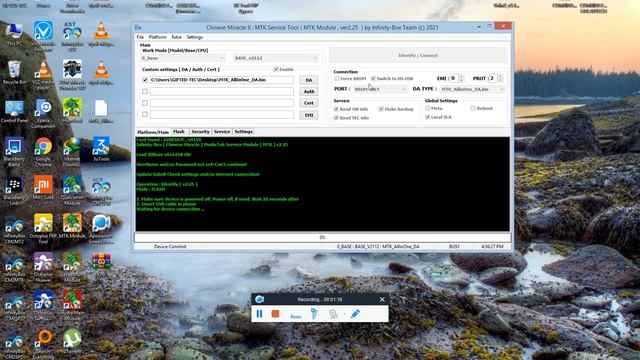Open the orange Mi desktop shortcut
This screenshot has width=640, height=360.
(x=43, y=187)
